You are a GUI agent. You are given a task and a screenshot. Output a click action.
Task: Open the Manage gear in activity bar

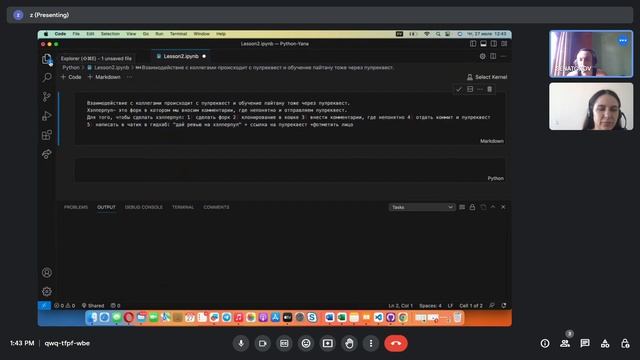47,291
